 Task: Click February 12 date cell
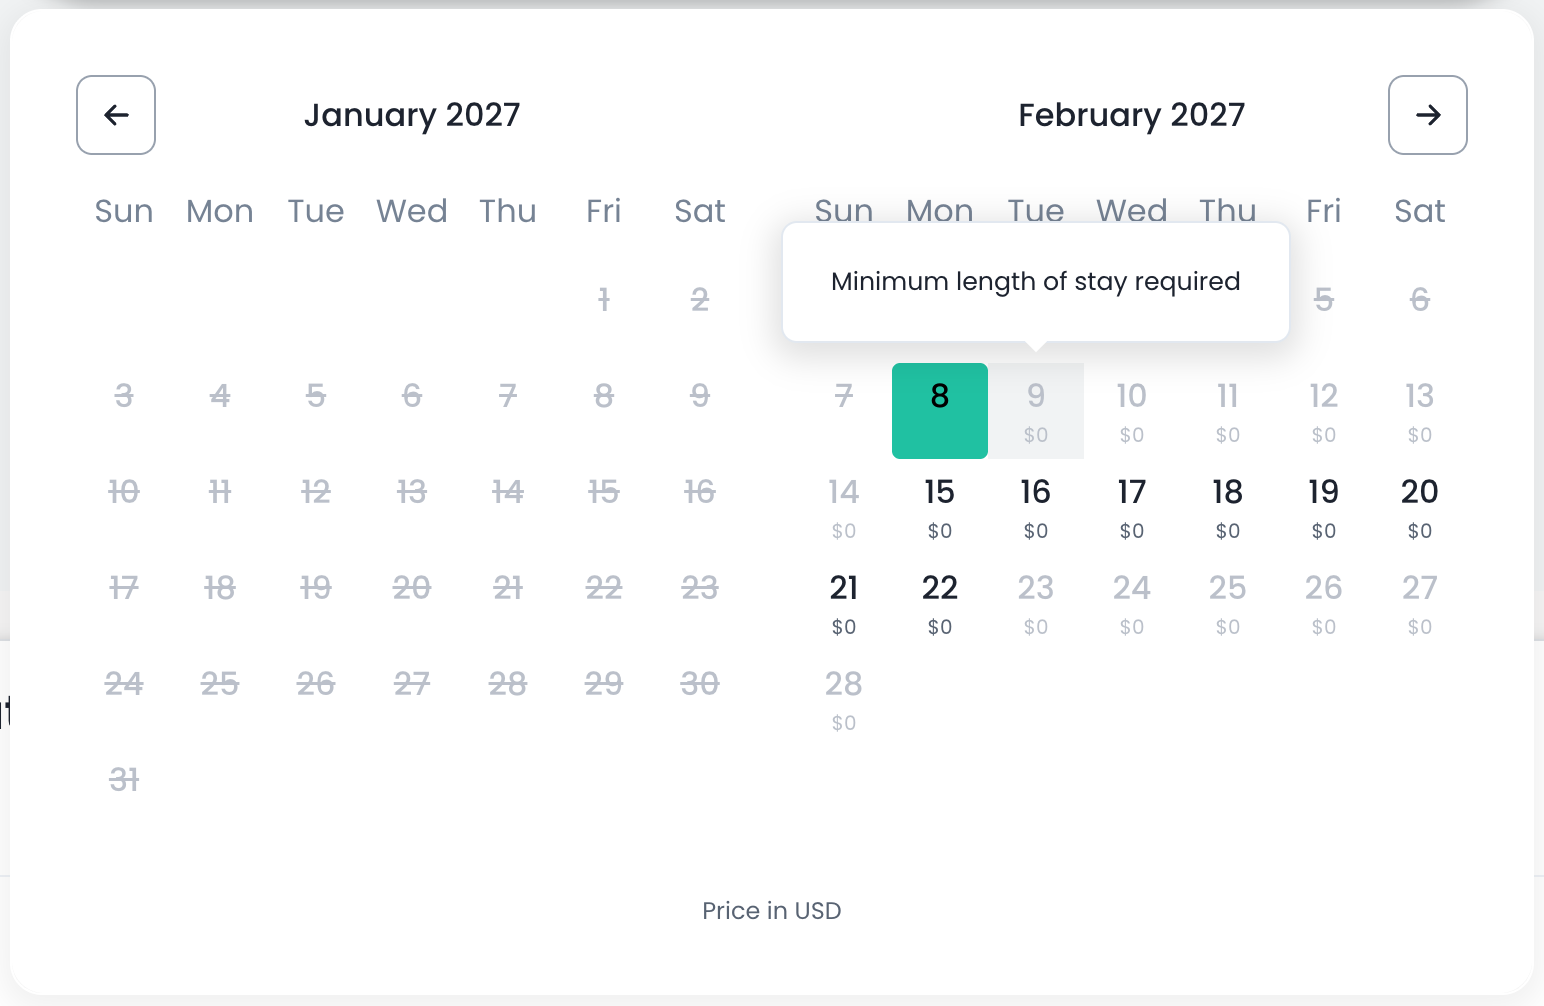1324,410
